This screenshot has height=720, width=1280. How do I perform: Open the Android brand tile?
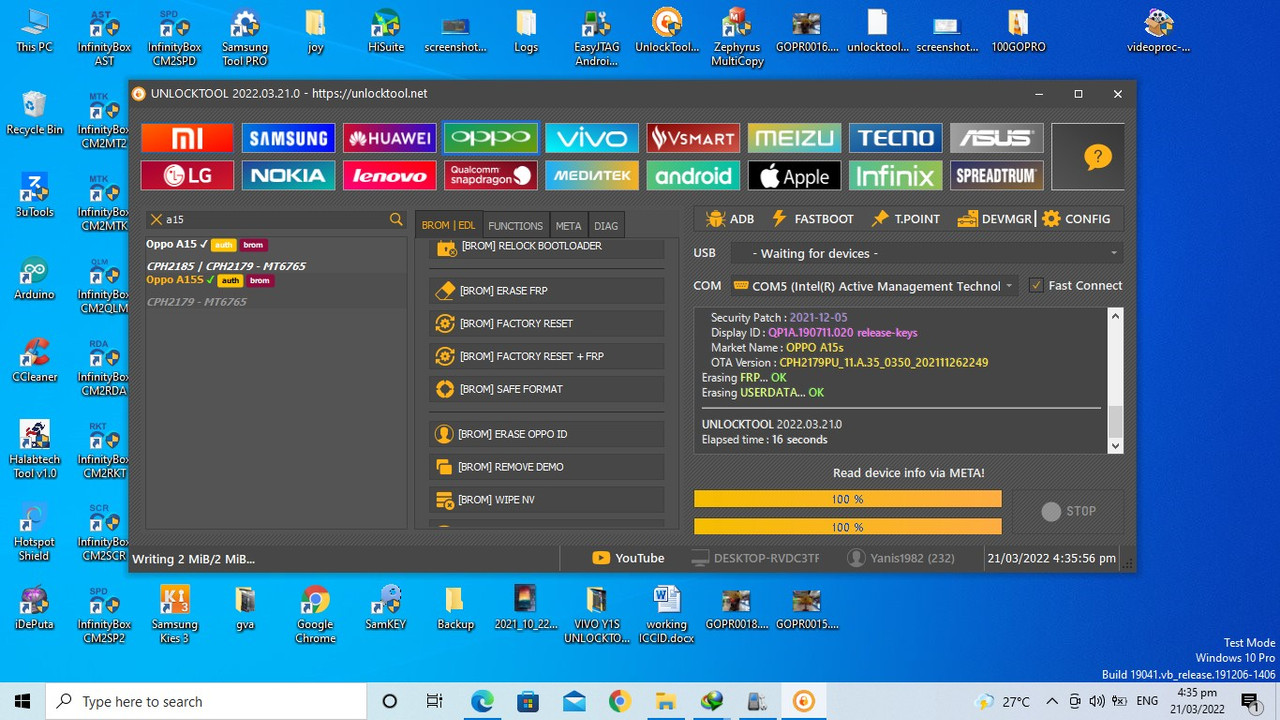click(x=693, y=176)
